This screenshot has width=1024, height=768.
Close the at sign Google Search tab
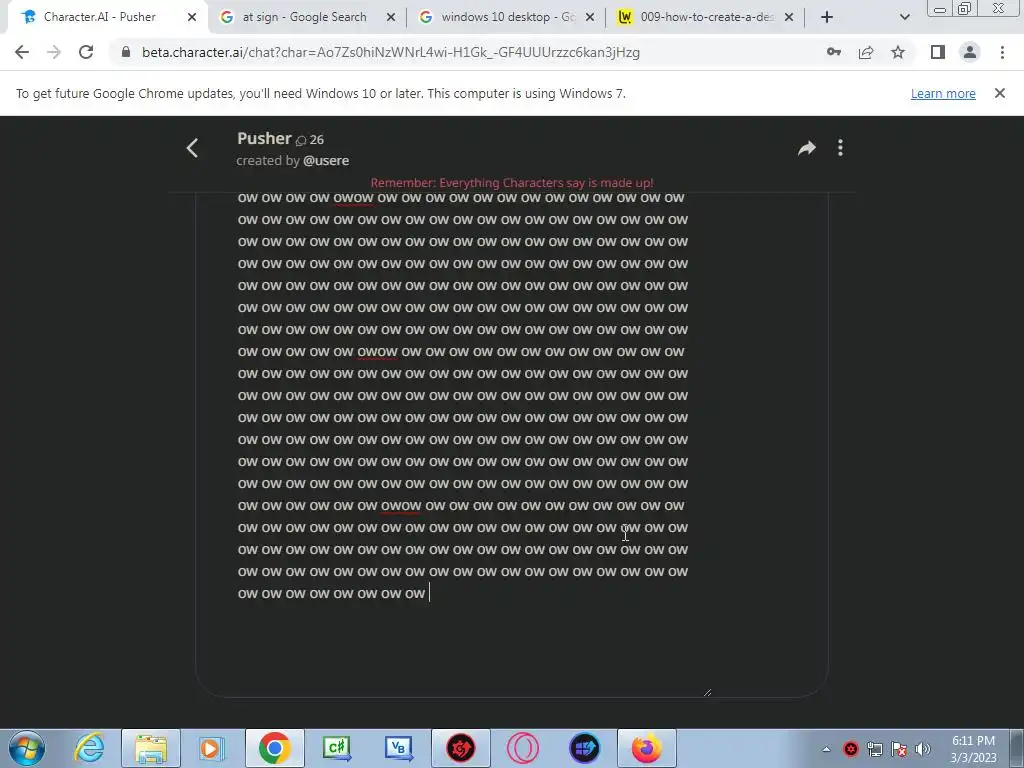pyautogui.click(x=391, y=17)
